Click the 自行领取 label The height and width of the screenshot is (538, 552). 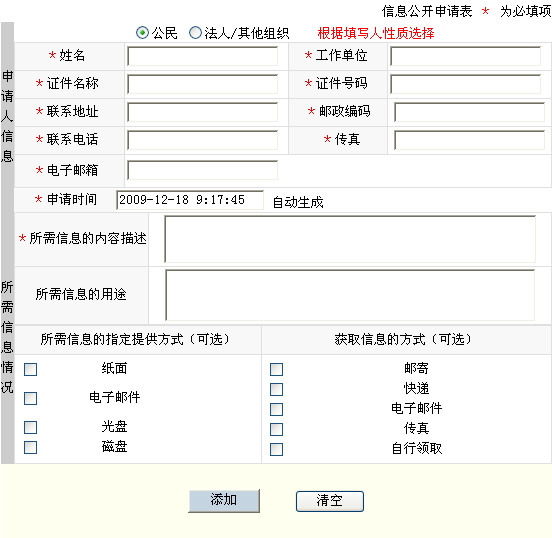[417, 448]
